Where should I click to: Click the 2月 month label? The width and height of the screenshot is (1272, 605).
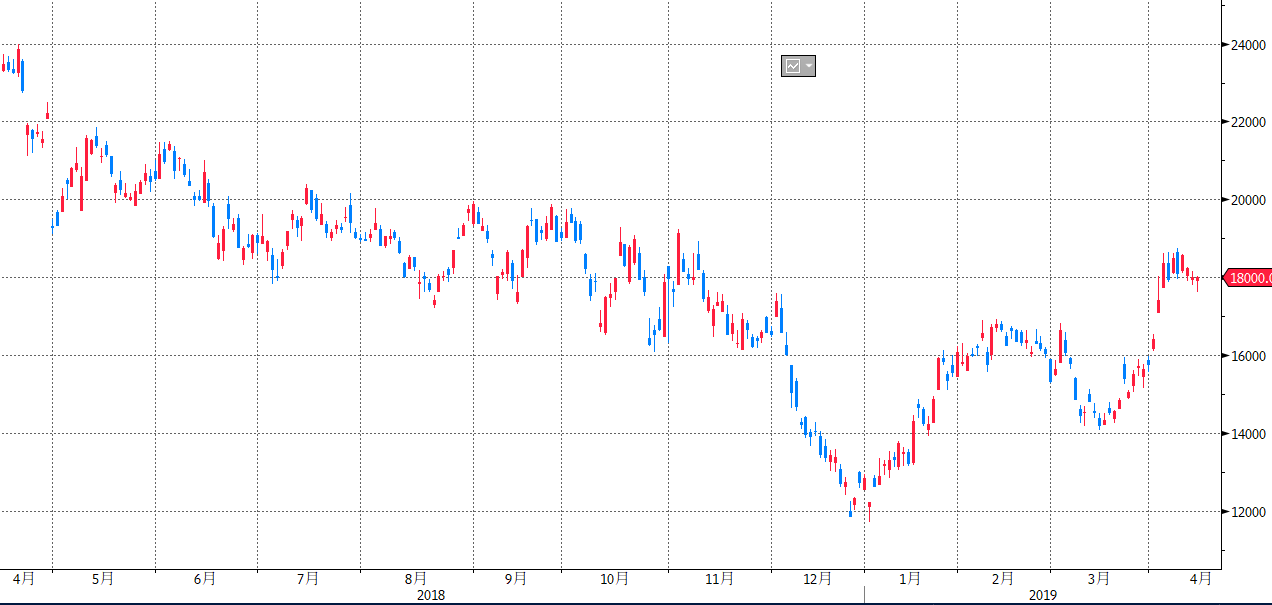click(x=1003, y=578)
